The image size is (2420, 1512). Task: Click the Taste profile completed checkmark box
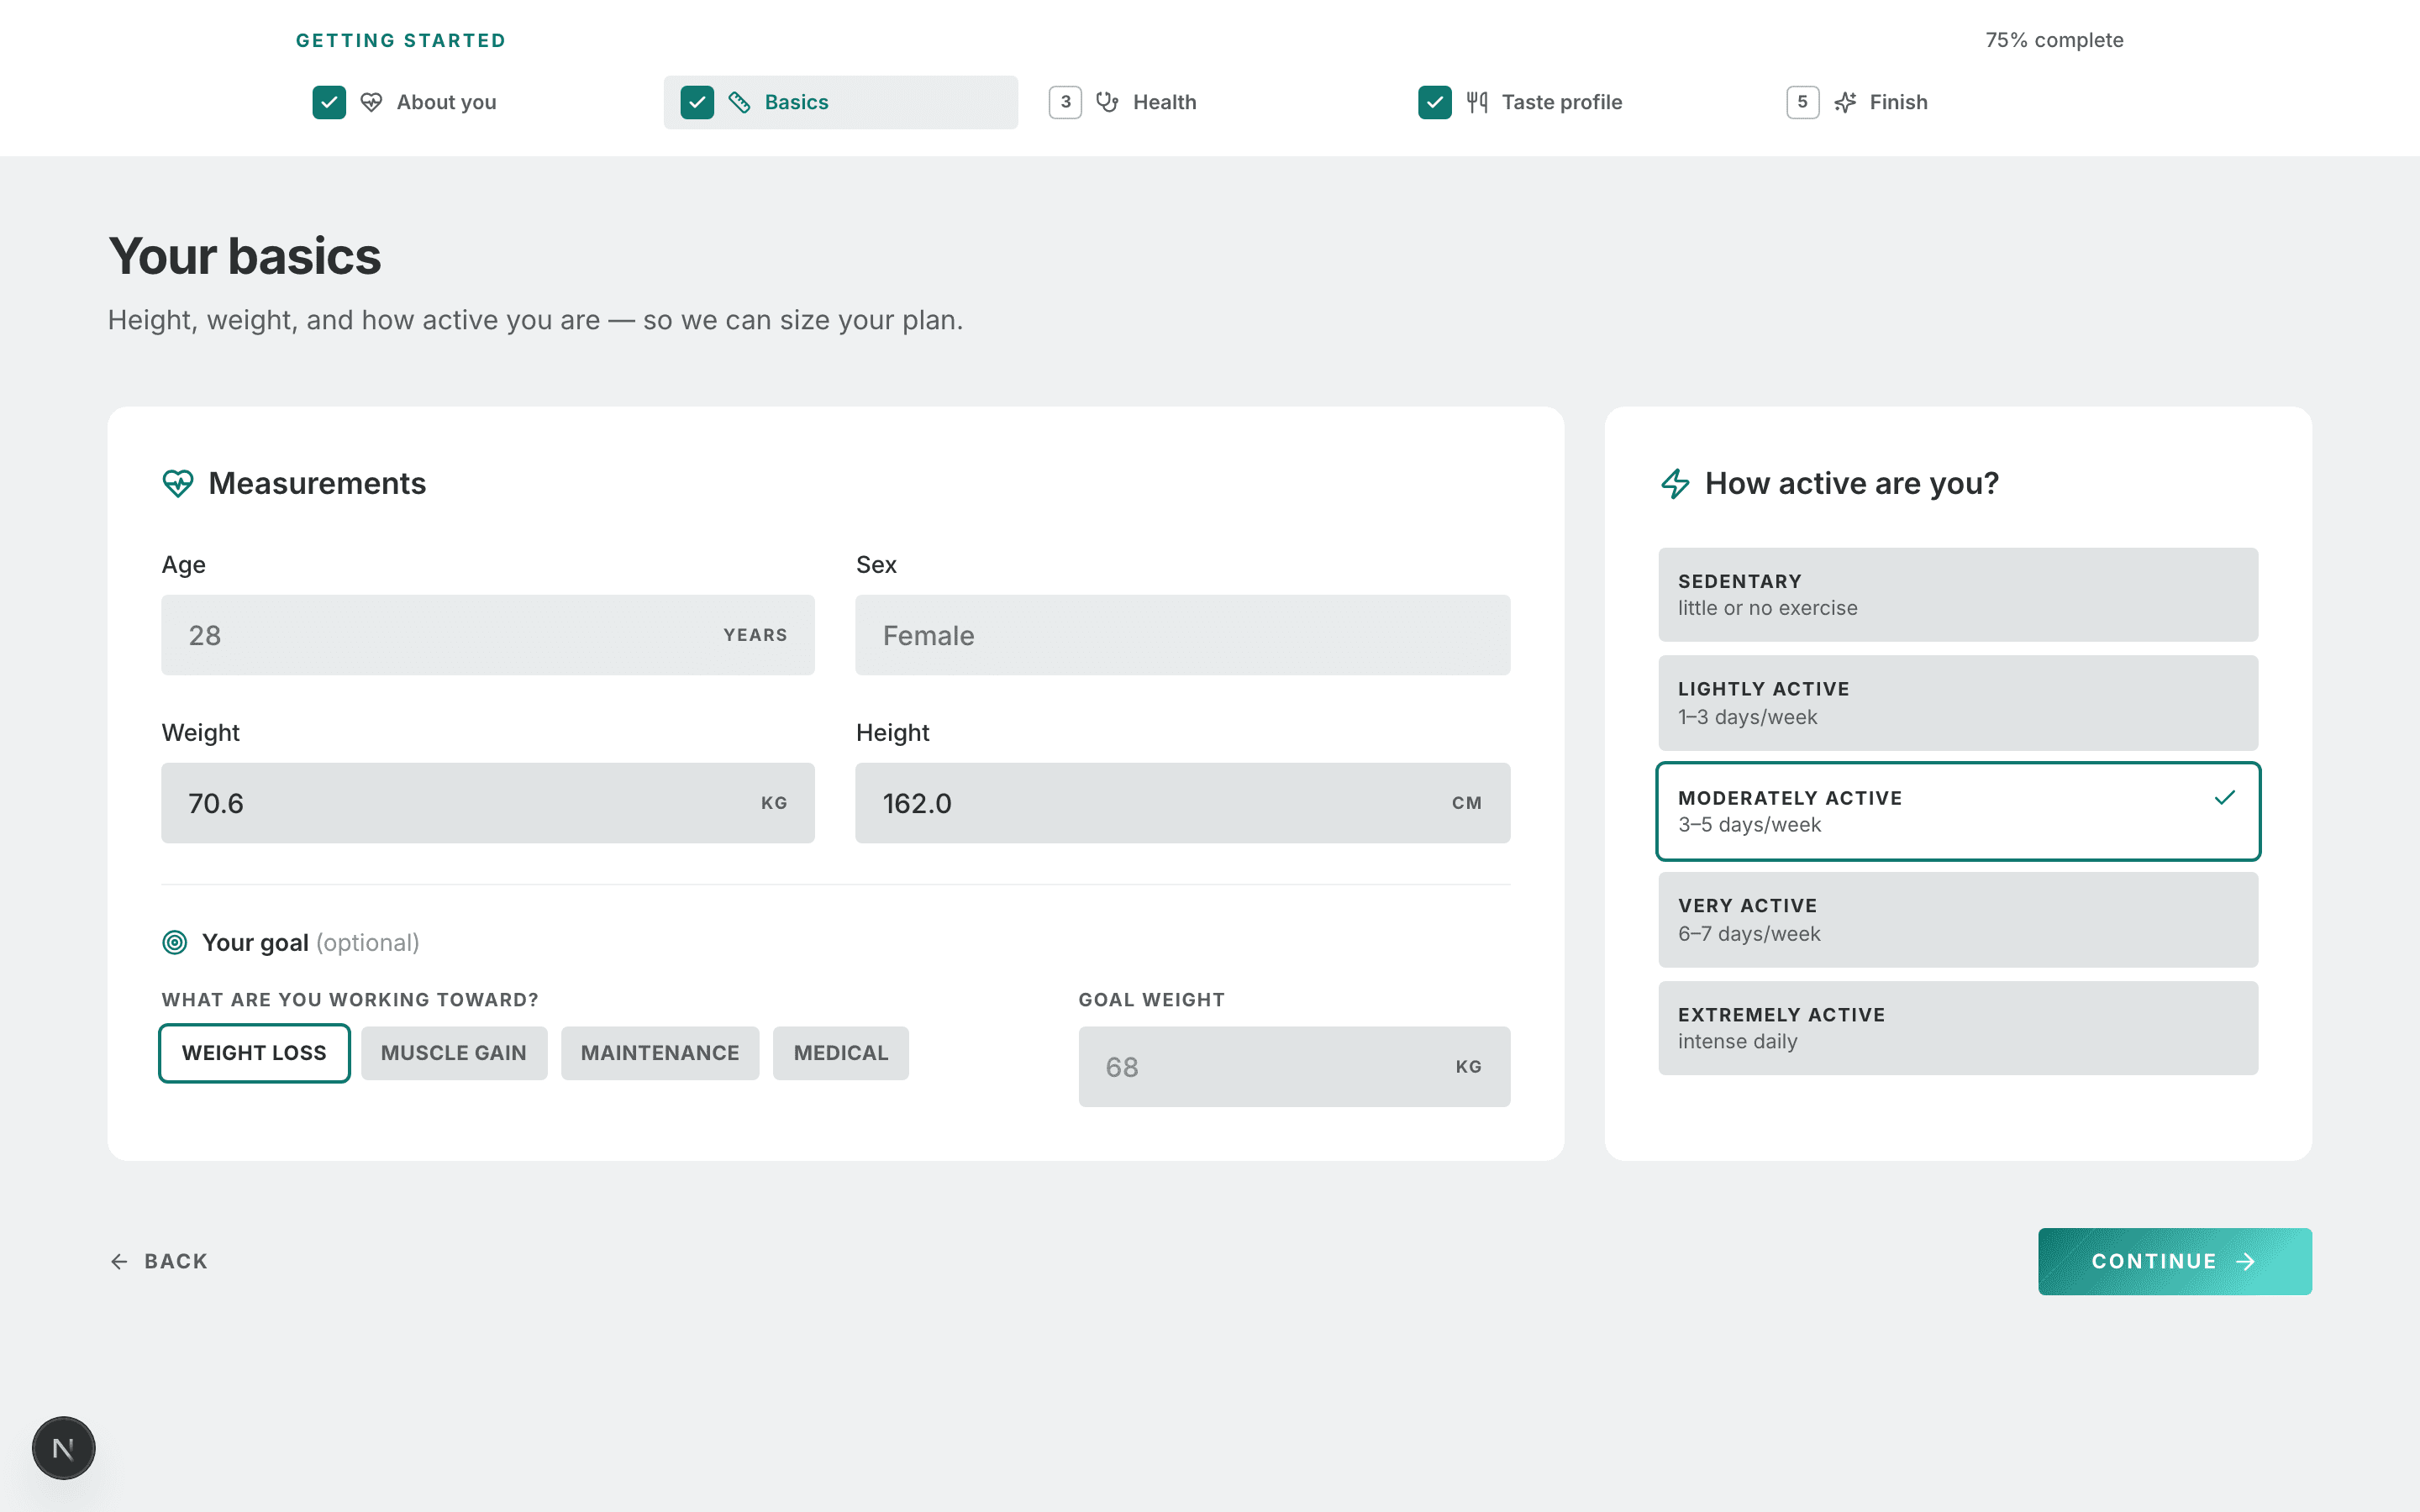(x=1435, y=102)
